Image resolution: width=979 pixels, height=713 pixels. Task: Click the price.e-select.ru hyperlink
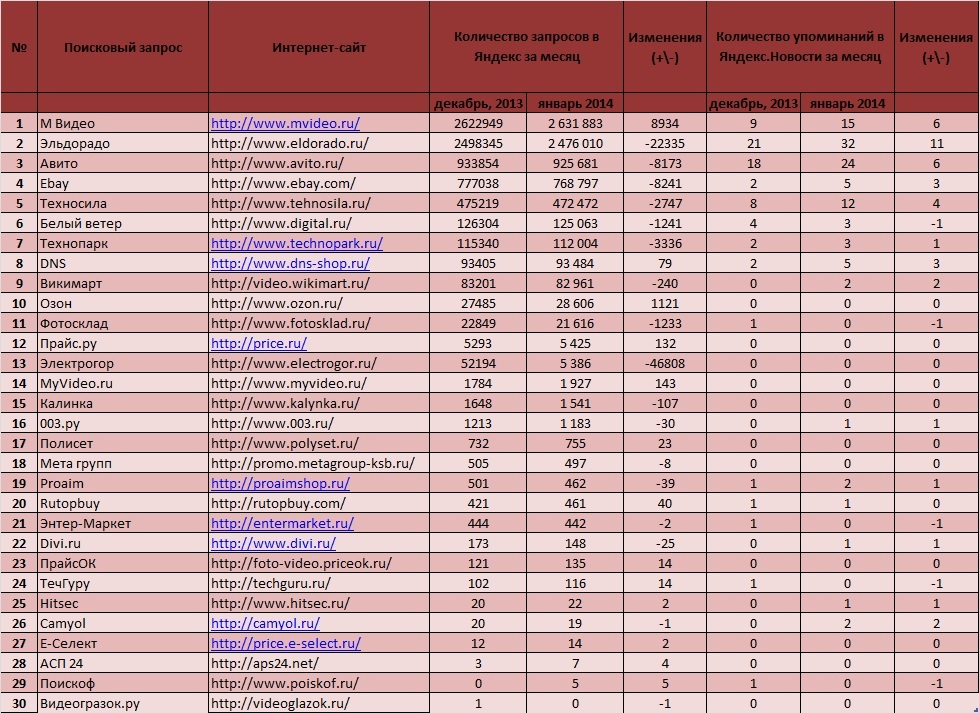pyautogui.click(x=286, y=643)
